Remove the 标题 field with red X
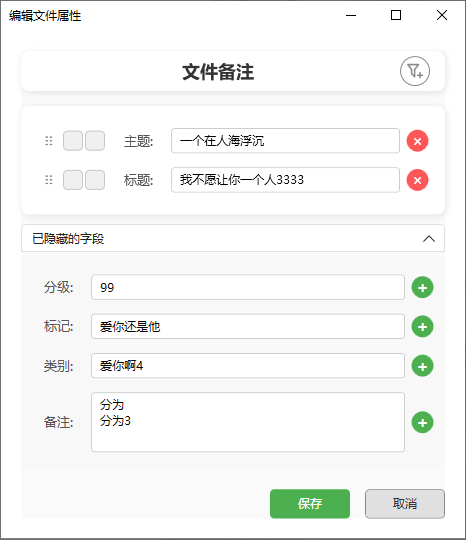Image resolution: width=466 pixels, height=540 pixels. coord(417,180)
